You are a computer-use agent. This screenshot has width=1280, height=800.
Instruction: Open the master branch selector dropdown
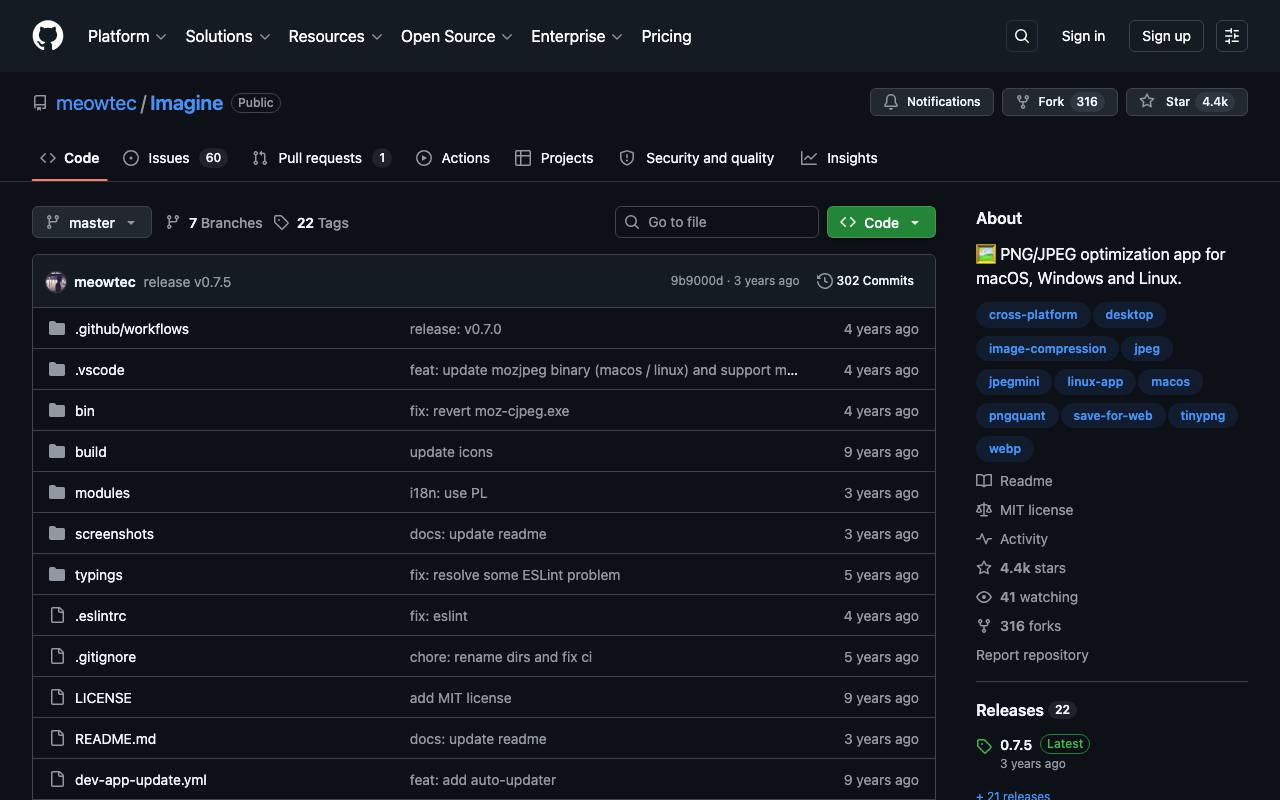[x=92, y=222]
